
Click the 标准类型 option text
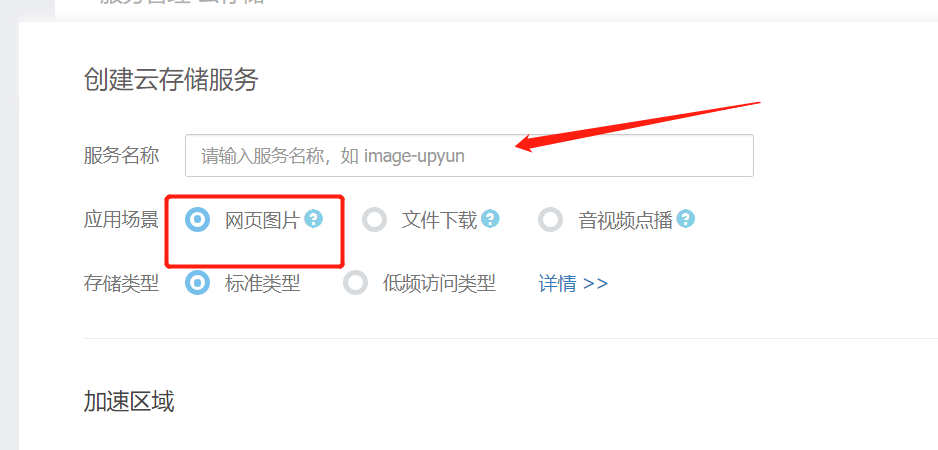click(x=263, y=283)
